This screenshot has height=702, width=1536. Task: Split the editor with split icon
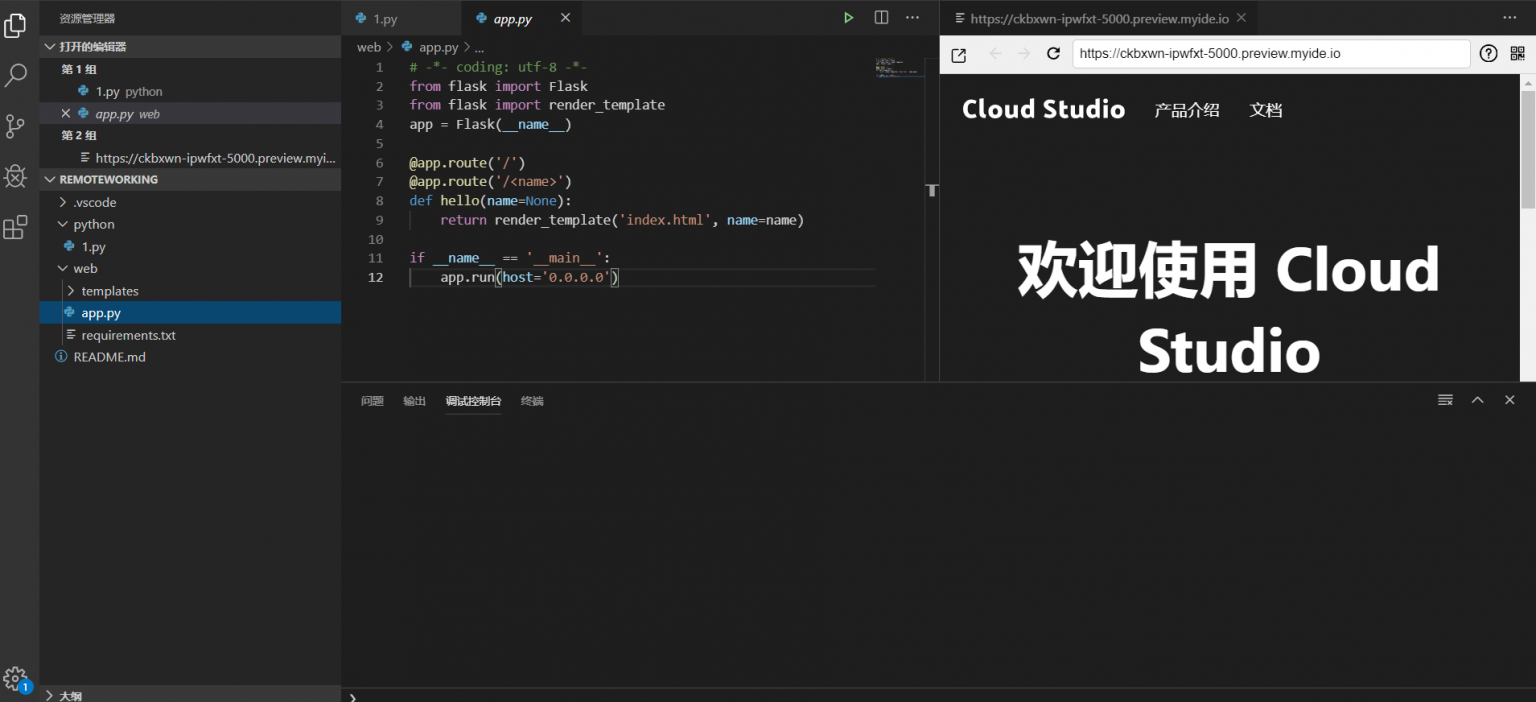click(881, 18)
